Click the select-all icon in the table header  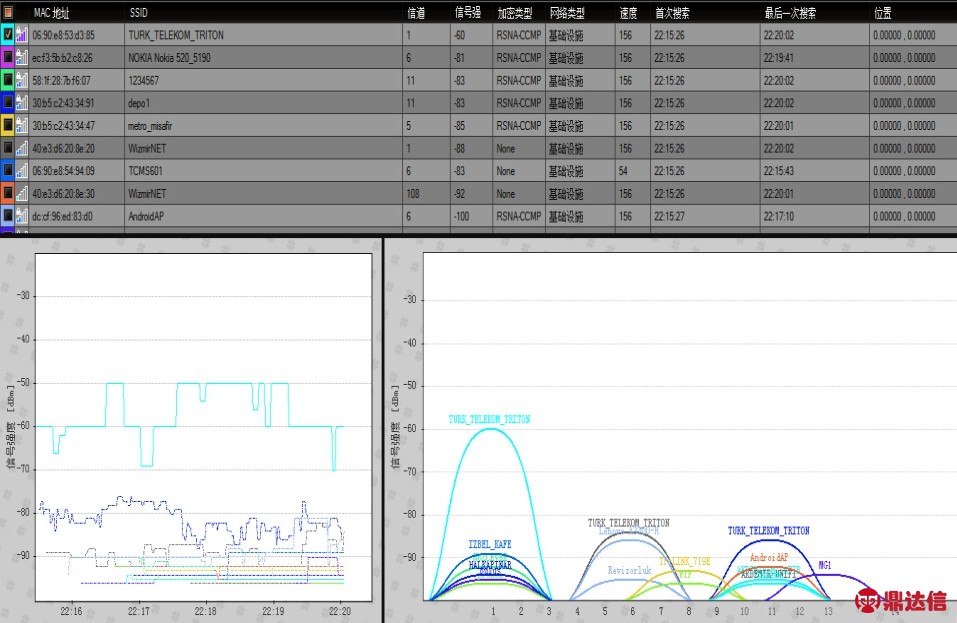point(9,12)
